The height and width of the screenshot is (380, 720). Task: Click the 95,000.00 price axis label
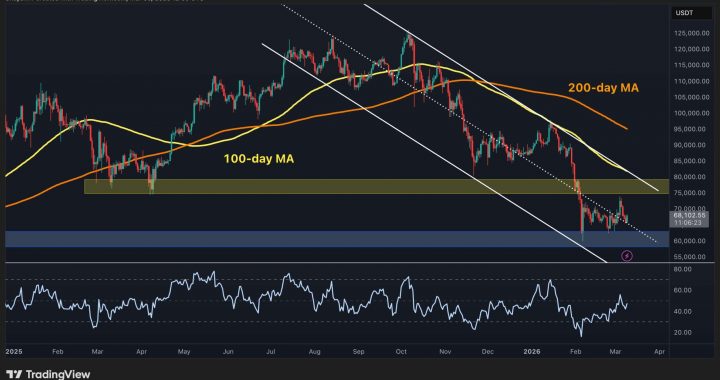point(690,129)
